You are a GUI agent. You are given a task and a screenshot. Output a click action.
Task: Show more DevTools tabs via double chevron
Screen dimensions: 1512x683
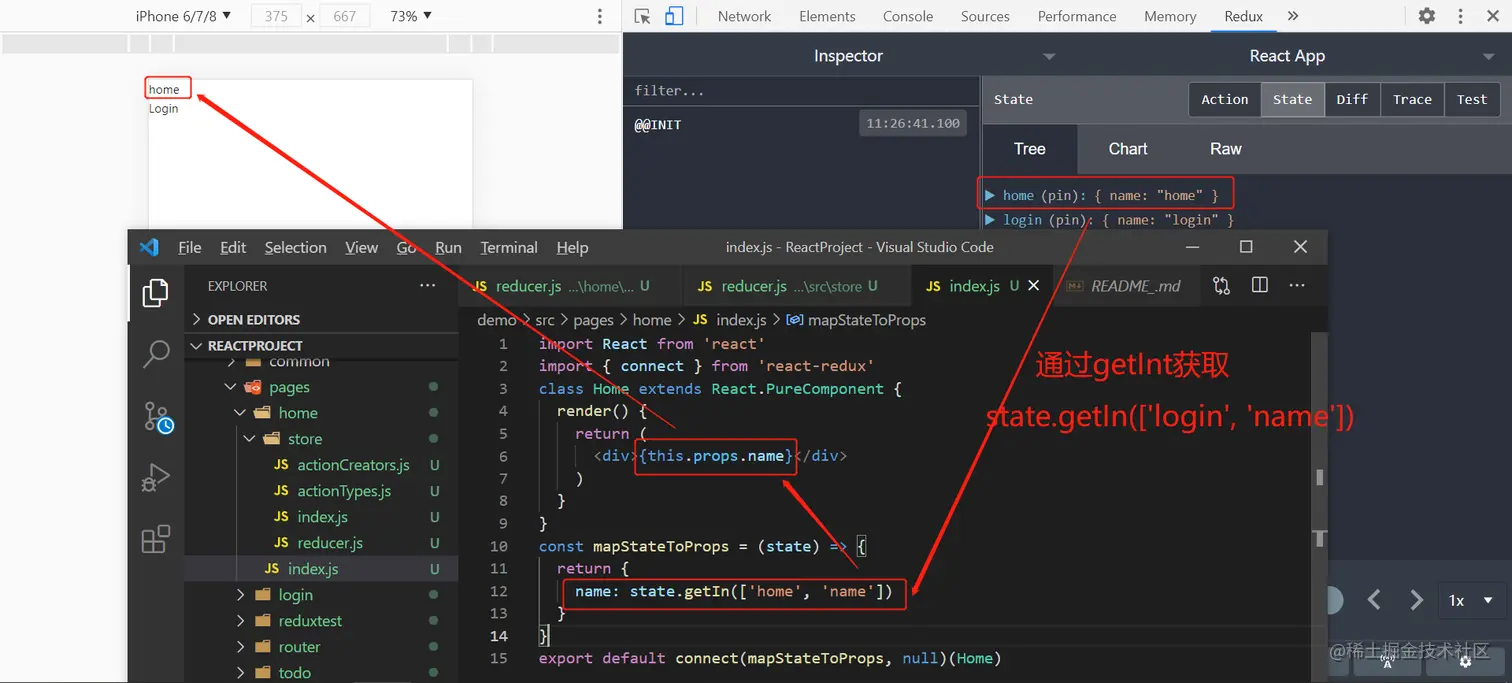1293,16
